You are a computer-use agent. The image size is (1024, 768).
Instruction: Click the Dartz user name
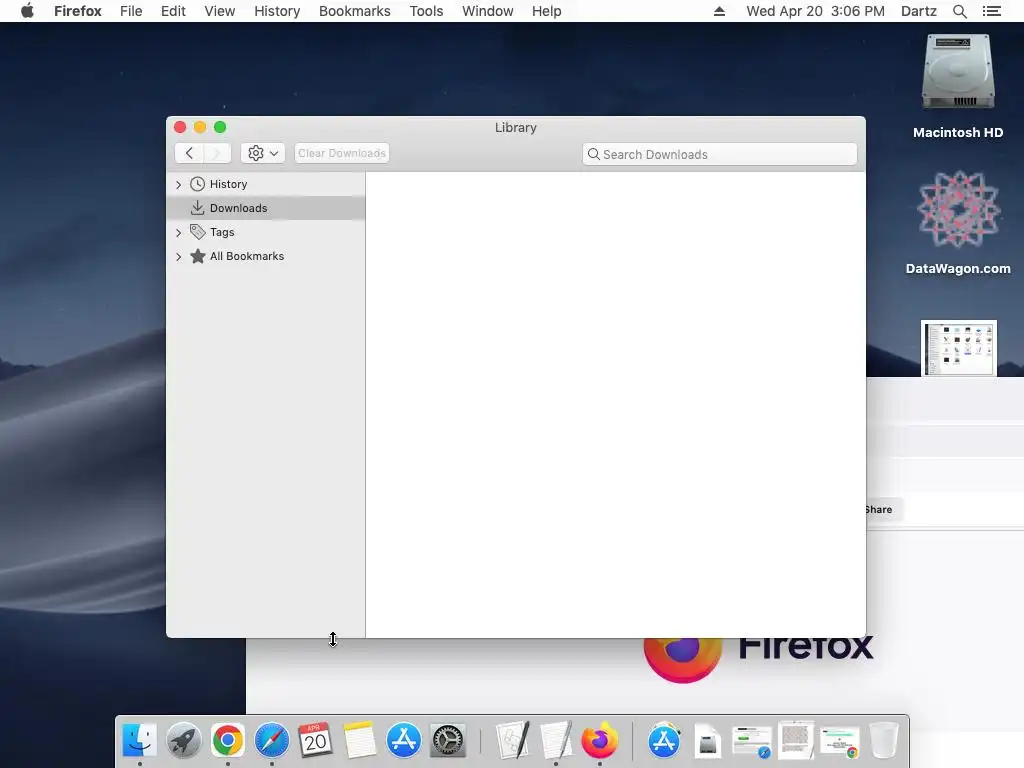pos(918,11)
